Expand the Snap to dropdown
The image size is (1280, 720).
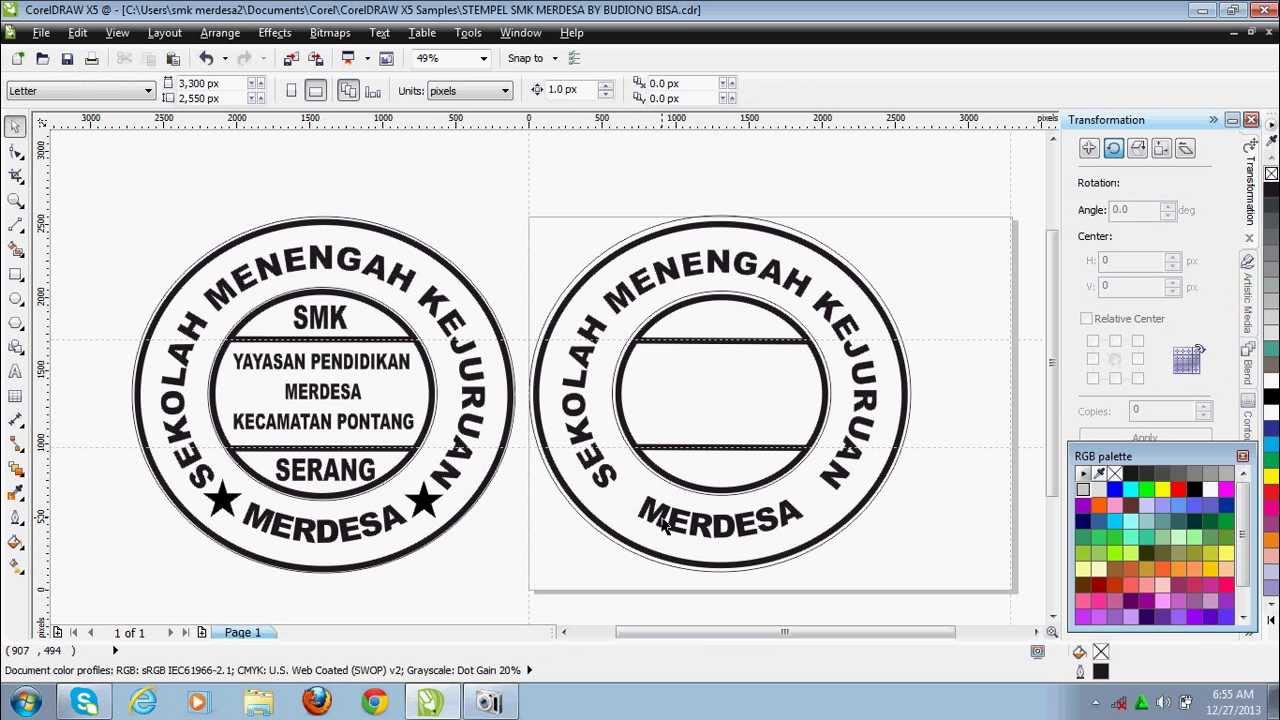pos(555,58)
